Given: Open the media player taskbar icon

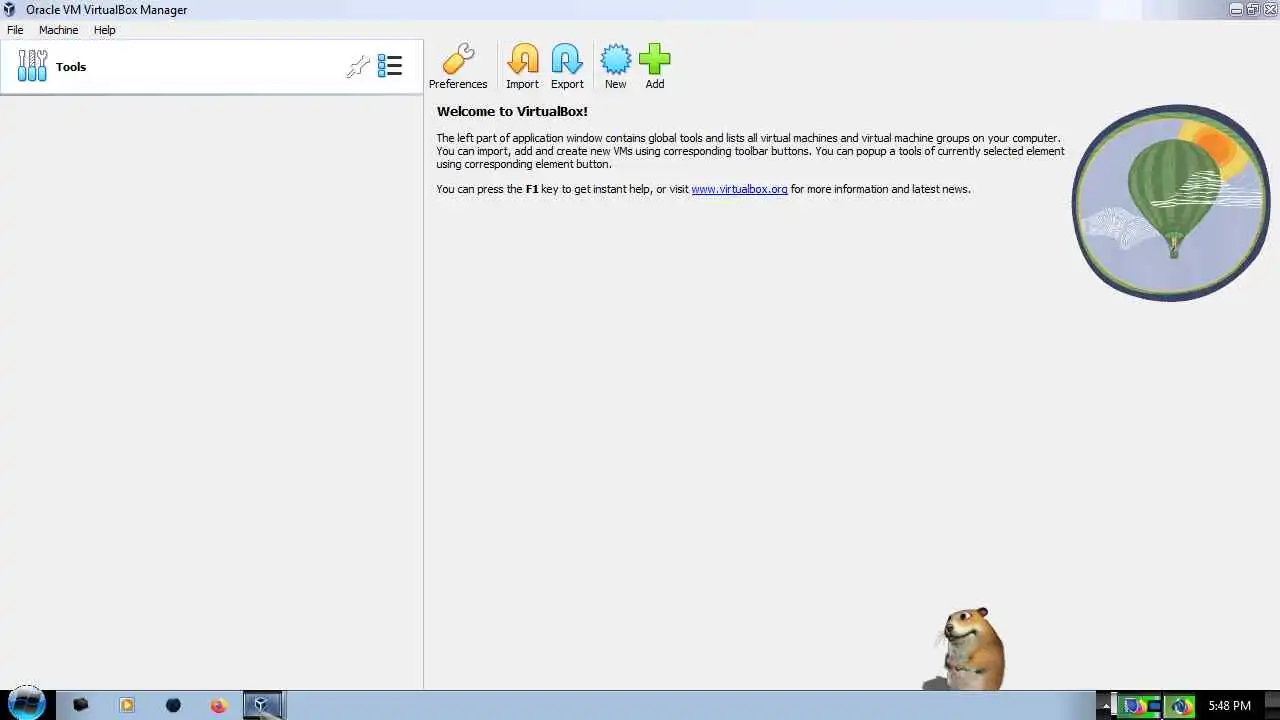Looking at the screenshot, I should (x=127, y=705).
